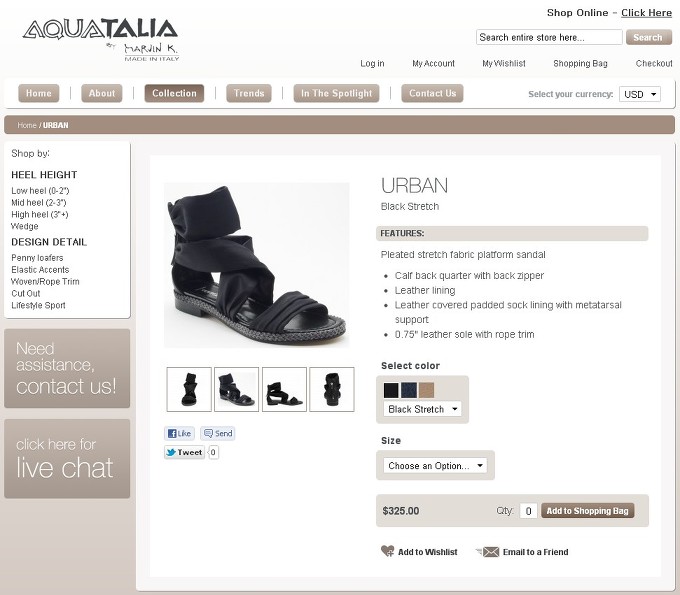Click the Twitter Tweet bird button
680x595 pixels.
[184, 452]
